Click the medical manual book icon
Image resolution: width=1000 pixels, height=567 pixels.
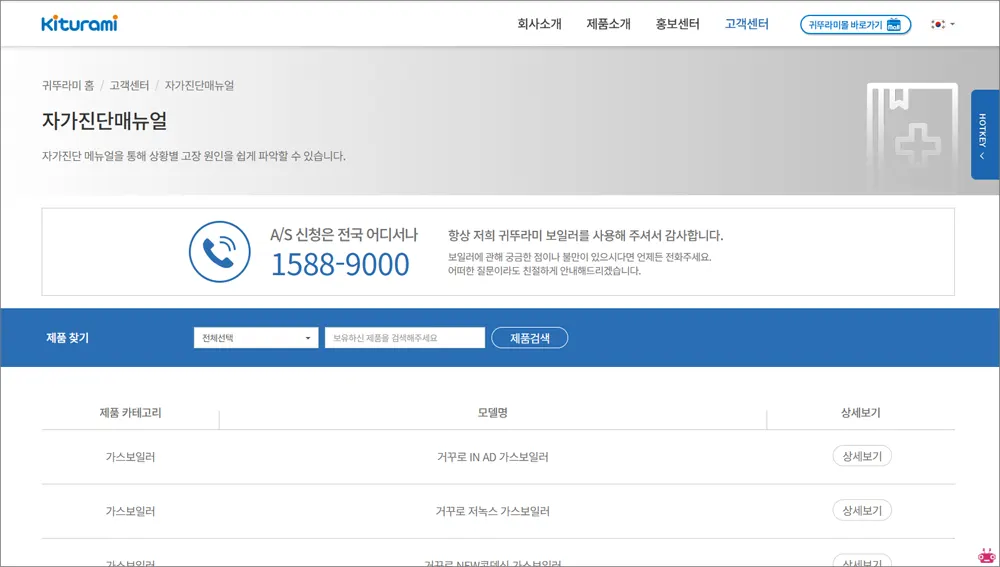point(911,138)
